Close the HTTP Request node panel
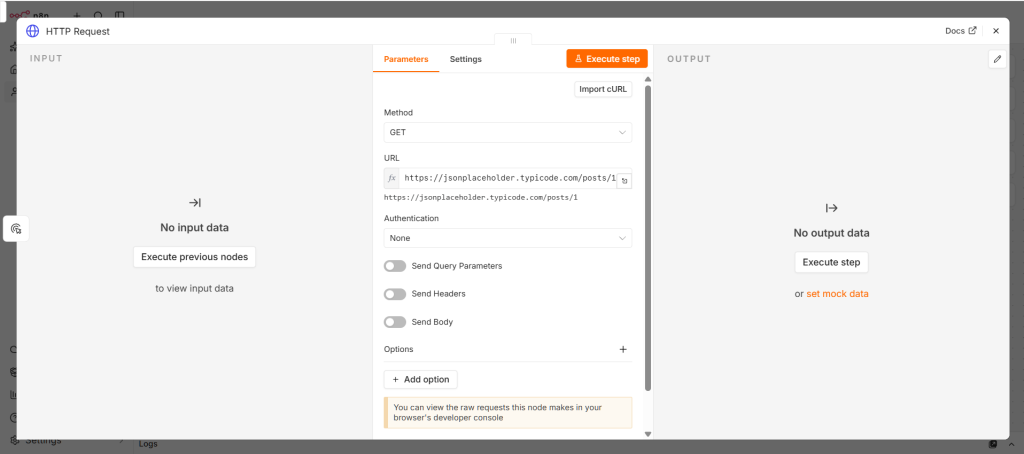 coord(996,31)
